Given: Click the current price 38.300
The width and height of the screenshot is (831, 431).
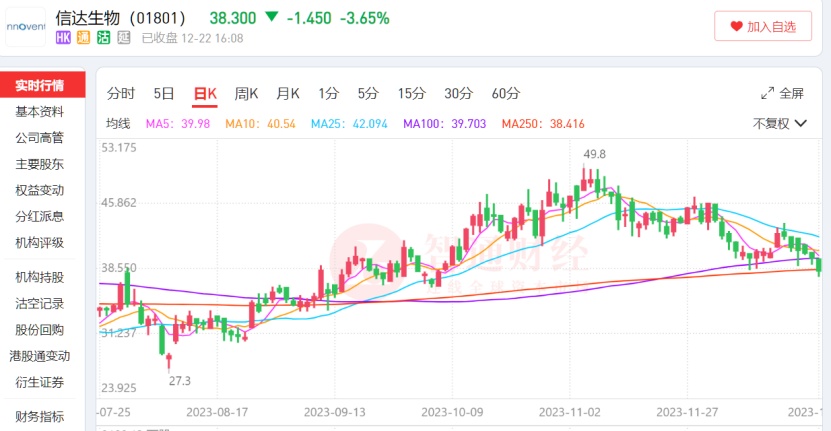Looking at the screenshot, I should 233,18.
